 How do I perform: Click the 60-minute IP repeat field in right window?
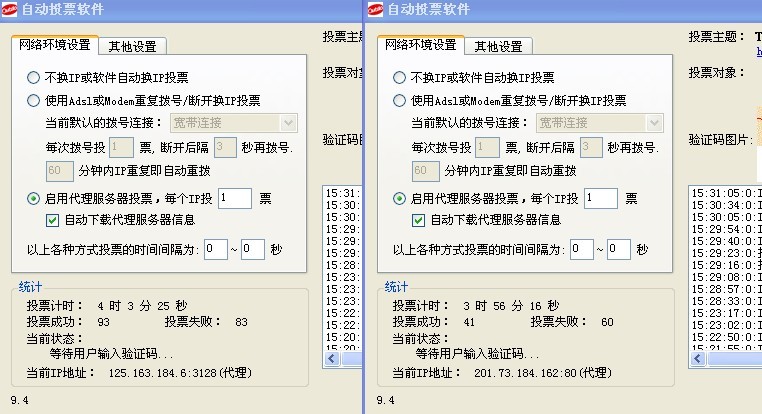tap(426, 171)
